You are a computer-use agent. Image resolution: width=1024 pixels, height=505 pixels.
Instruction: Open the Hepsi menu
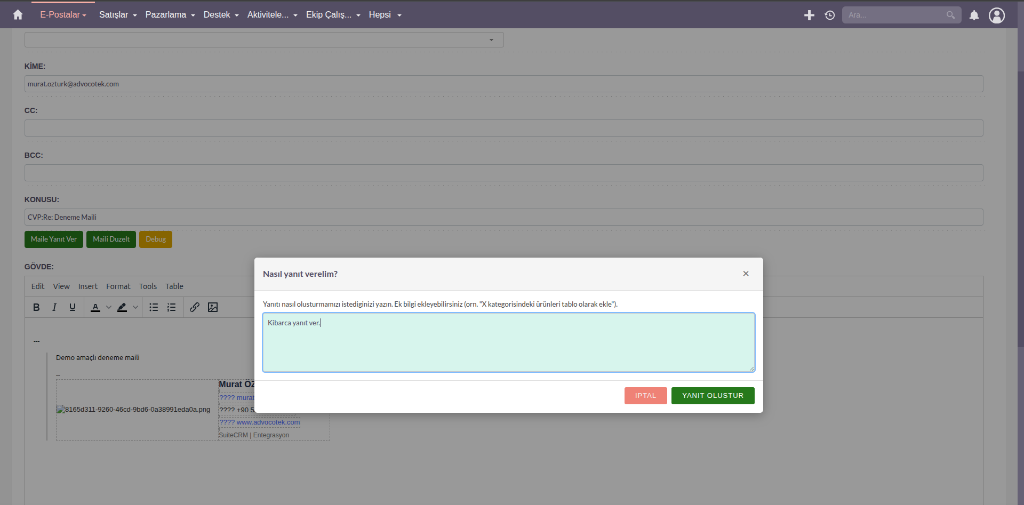click(385, 14)
